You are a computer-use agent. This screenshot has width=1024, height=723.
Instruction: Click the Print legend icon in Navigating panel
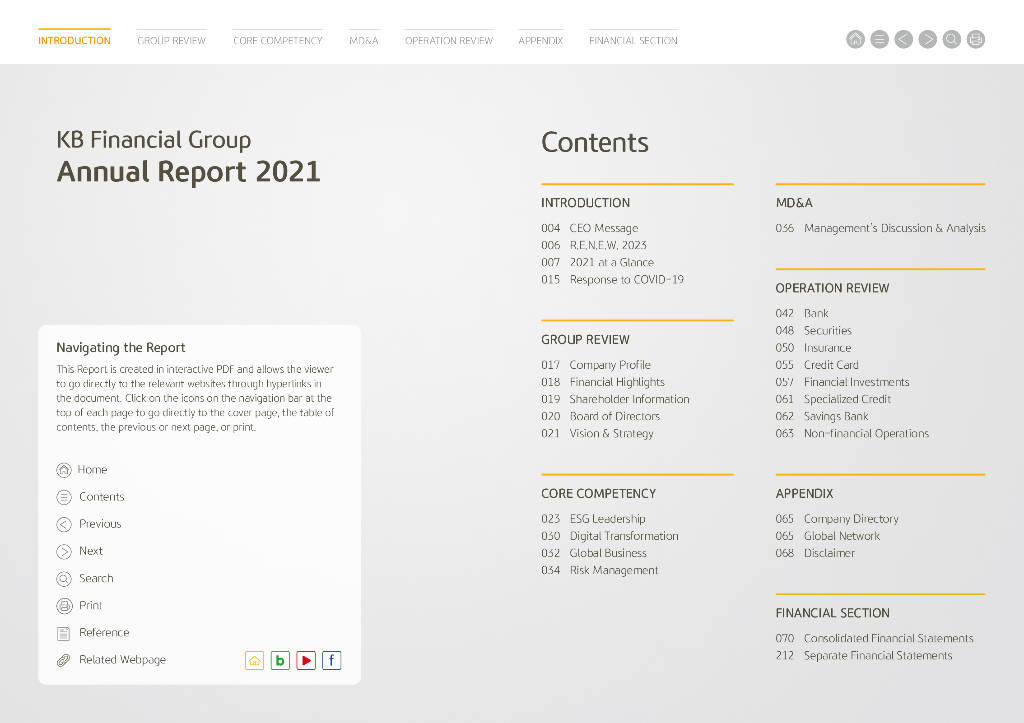click(64, 606)
